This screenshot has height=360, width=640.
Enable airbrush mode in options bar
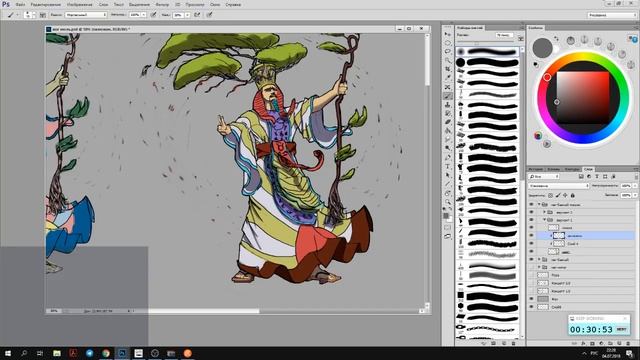tap(197, 15)
